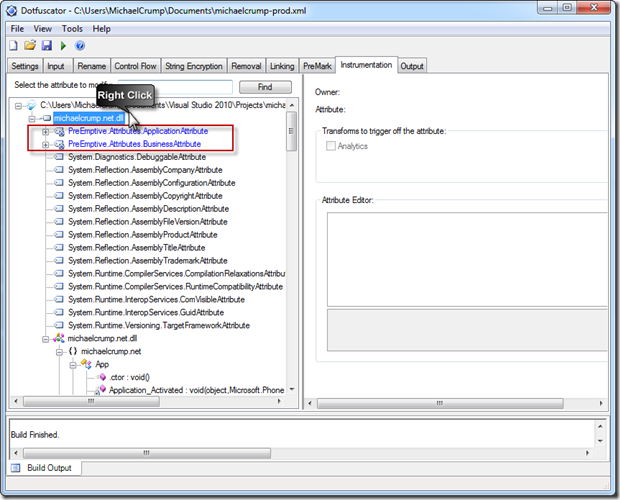Click the tree scroll down arrow
The height and width of the screenshot is (500, 620).
(292, 389)
